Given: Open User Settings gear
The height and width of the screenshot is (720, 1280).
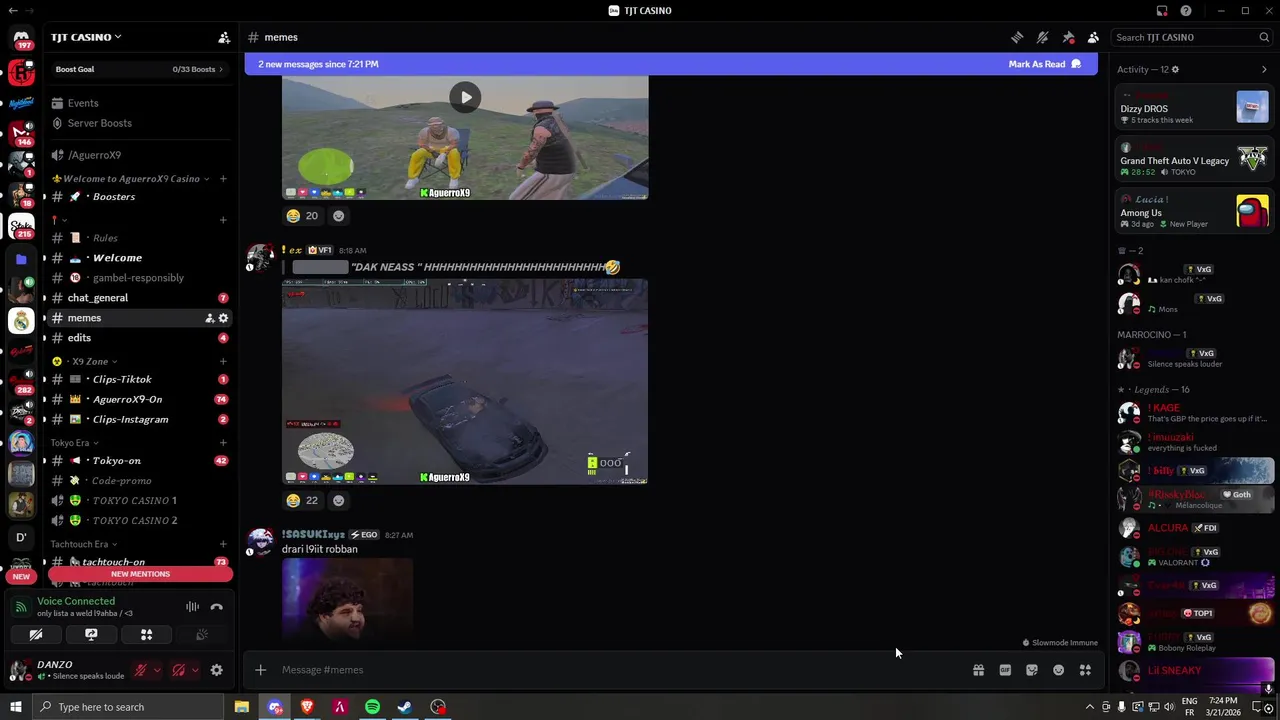Looking at the screenshot, I should [216, 670].
